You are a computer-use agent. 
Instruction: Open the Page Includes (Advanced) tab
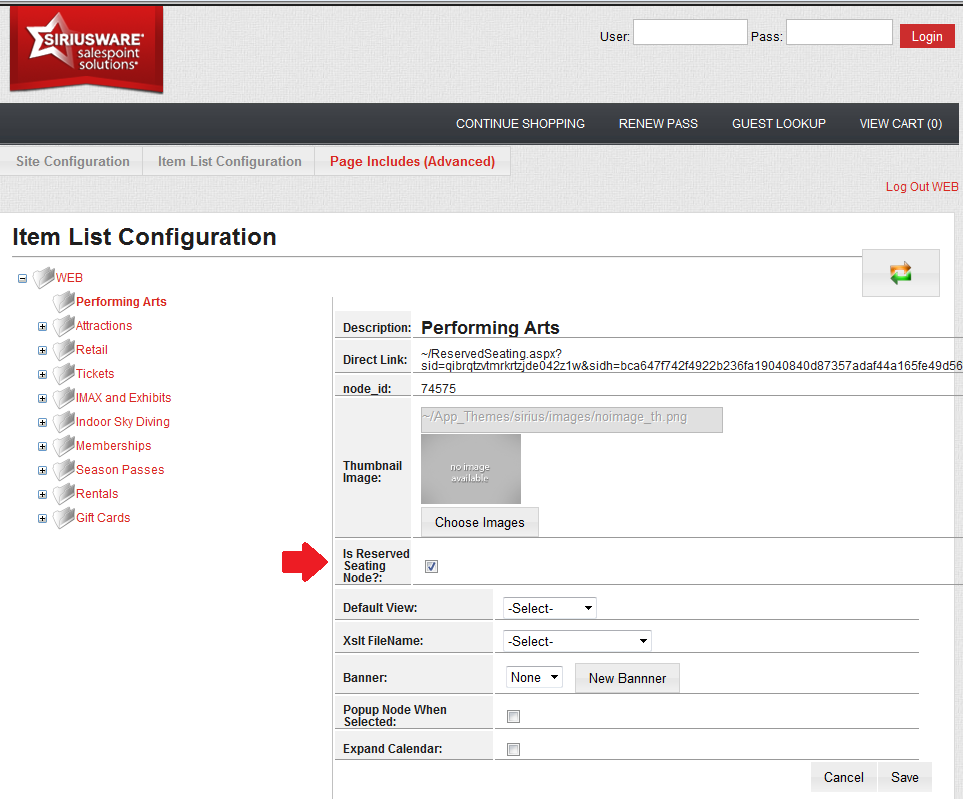pyautogui.click(x=412, y=162)
